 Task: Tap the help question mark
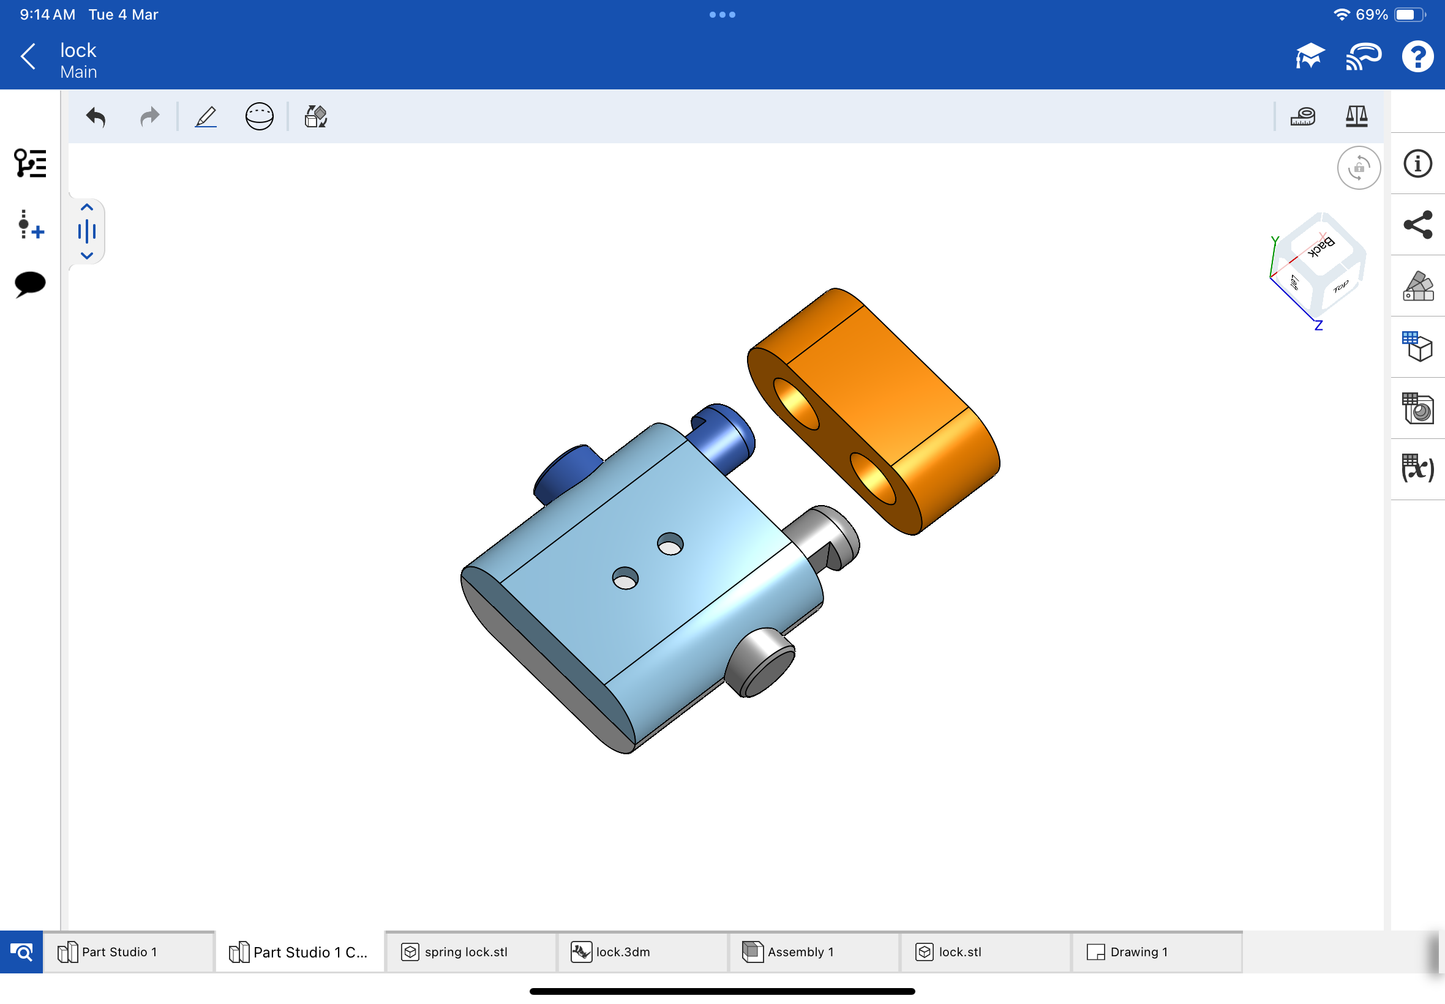click(1417, 57)
